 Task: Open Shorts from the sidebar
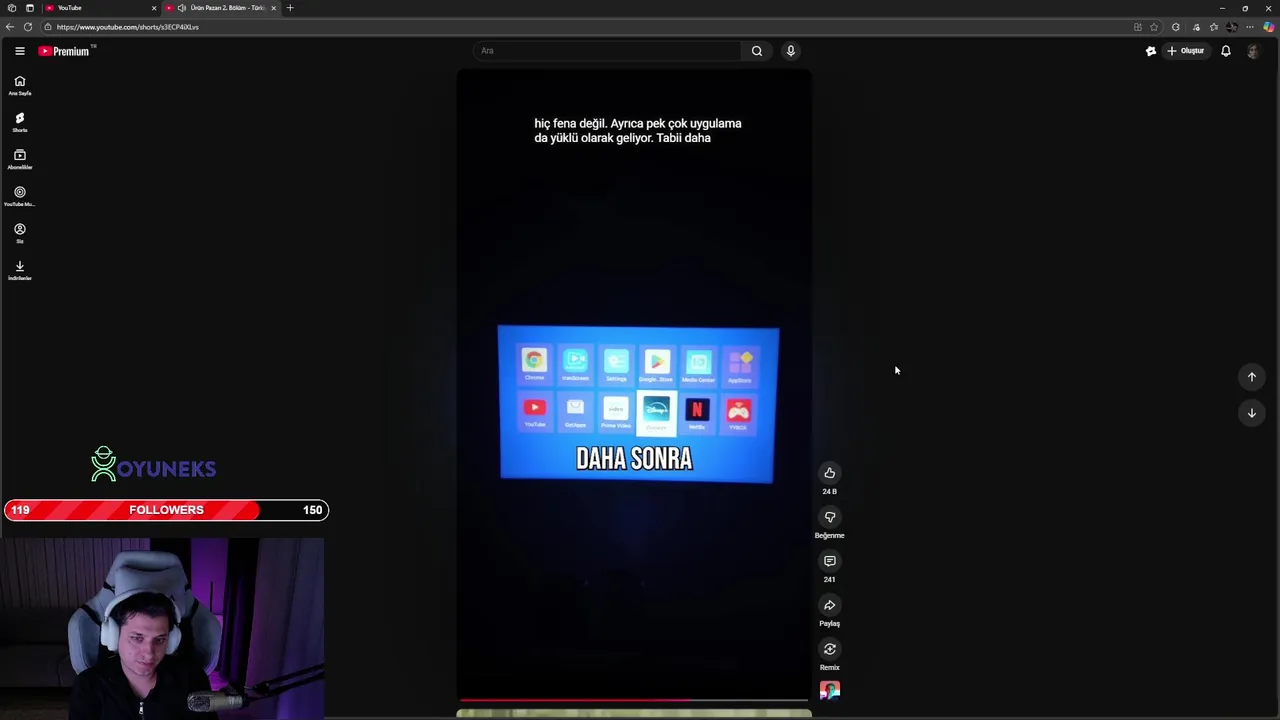coord(19,123)
